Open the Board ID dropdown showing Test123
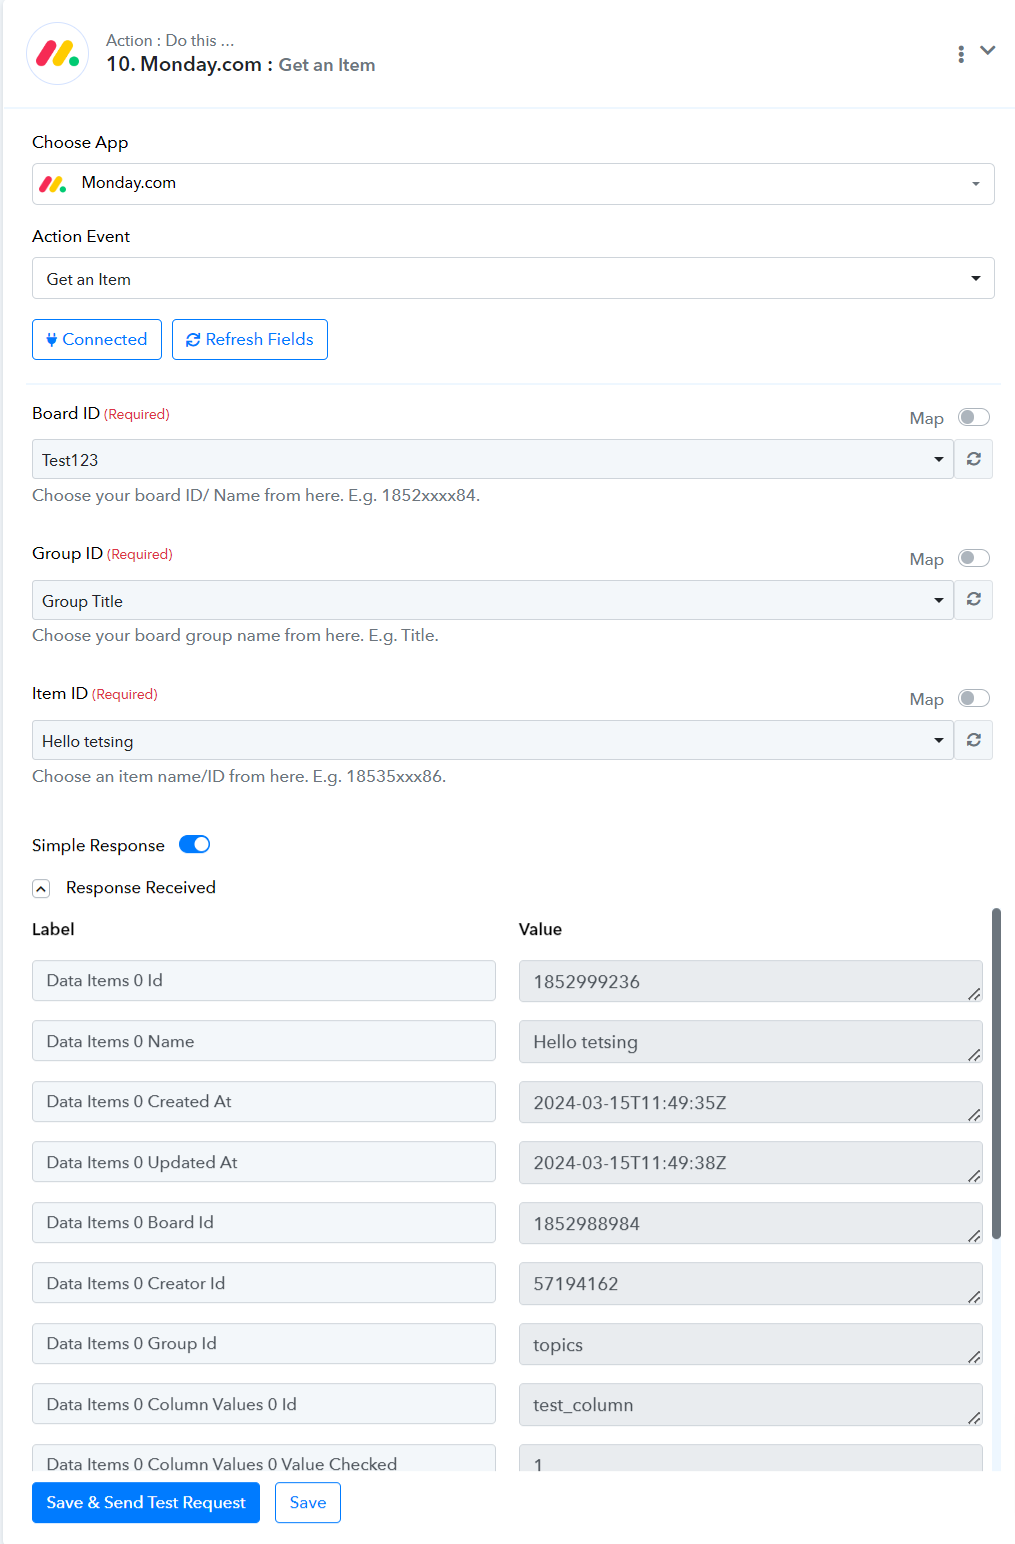 click(x=493, y=459)
